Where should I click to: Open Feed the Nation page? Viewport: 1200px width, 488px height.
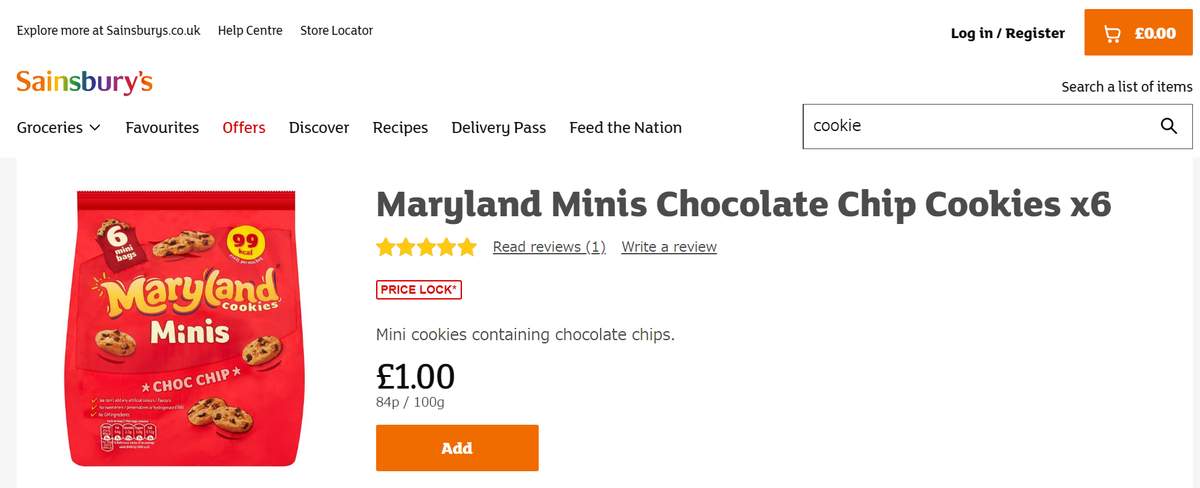pos(625,128)
